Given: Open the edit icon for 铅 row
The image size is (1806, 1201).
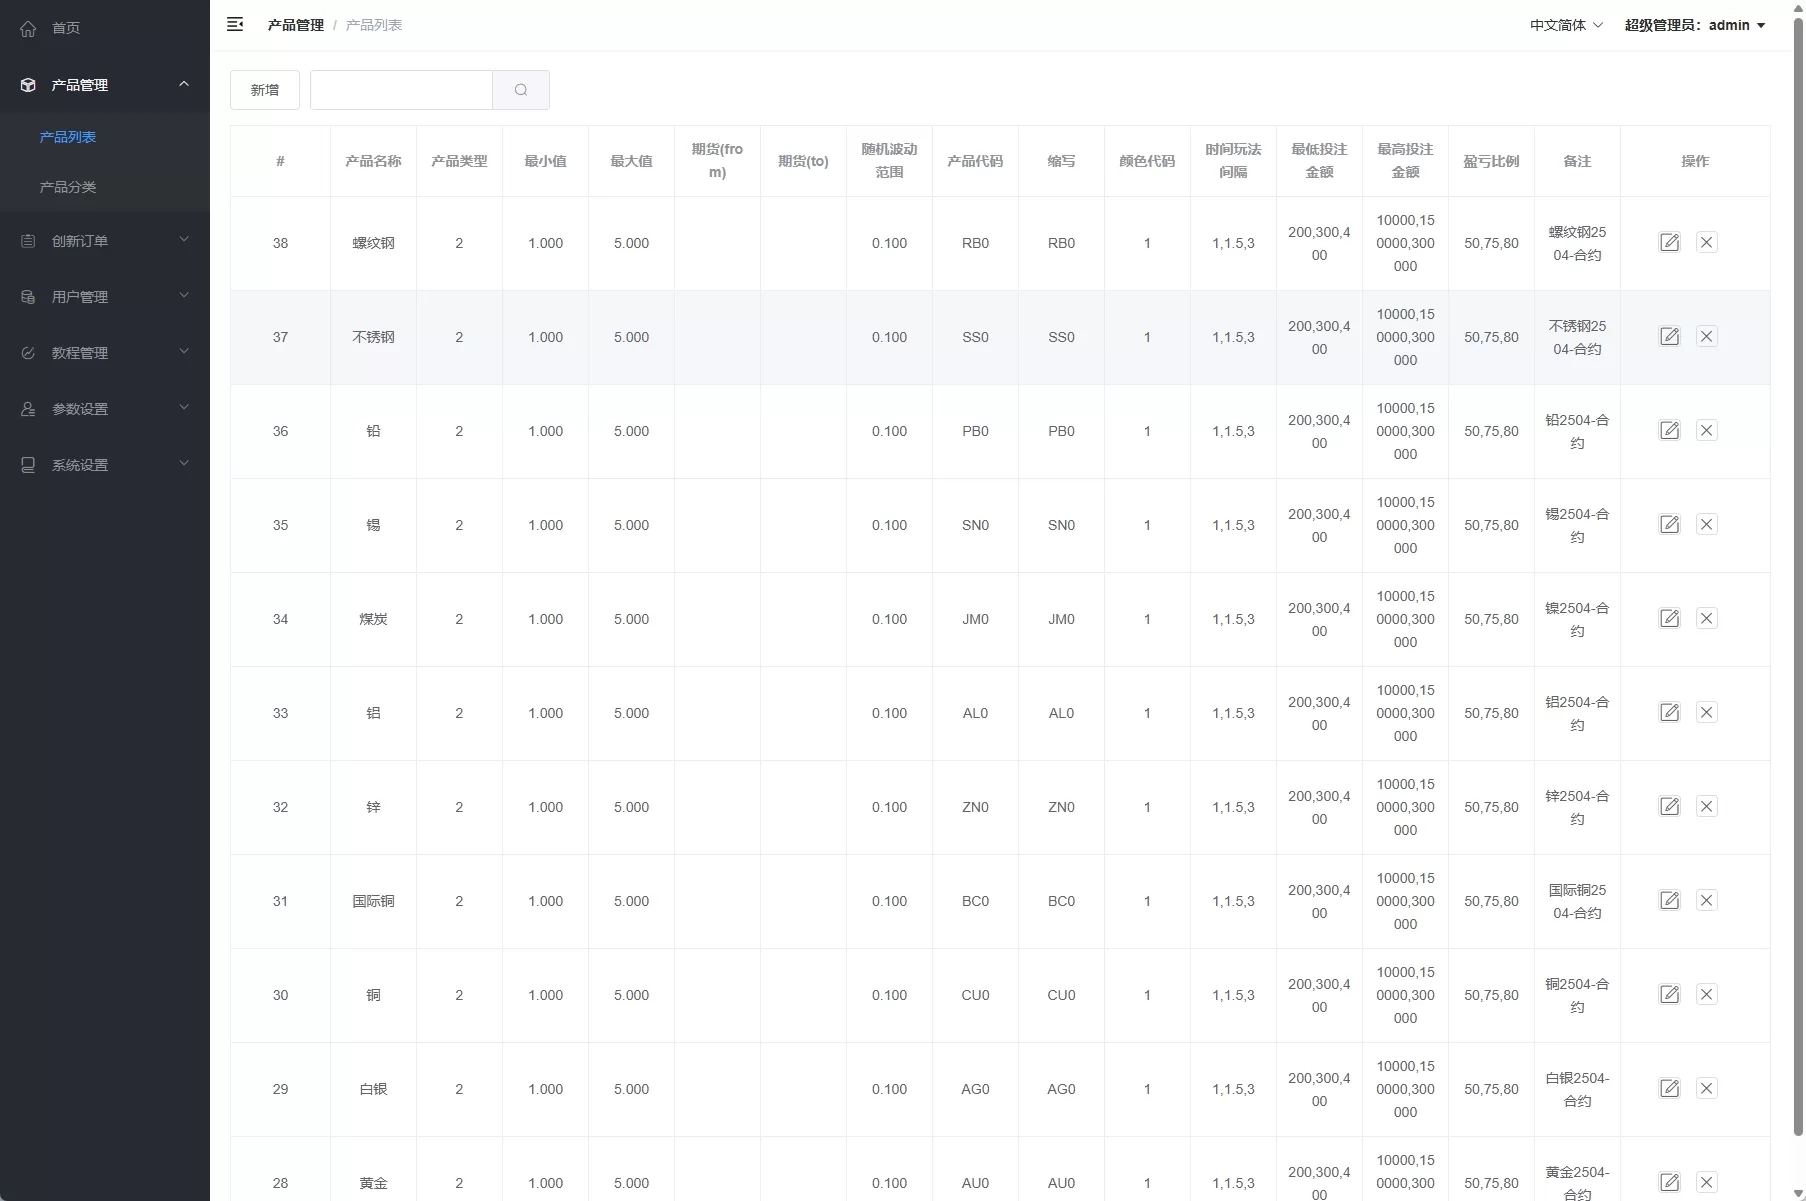Looking at the screenshot, I should coord(1669,431).
